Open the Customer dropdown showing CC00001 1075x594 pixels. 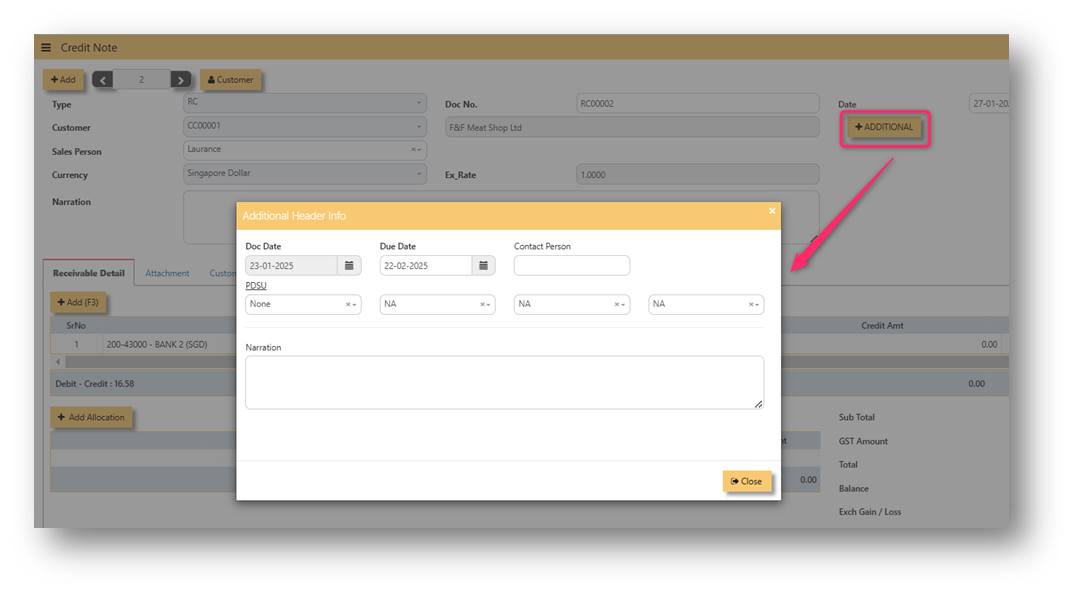305,127
